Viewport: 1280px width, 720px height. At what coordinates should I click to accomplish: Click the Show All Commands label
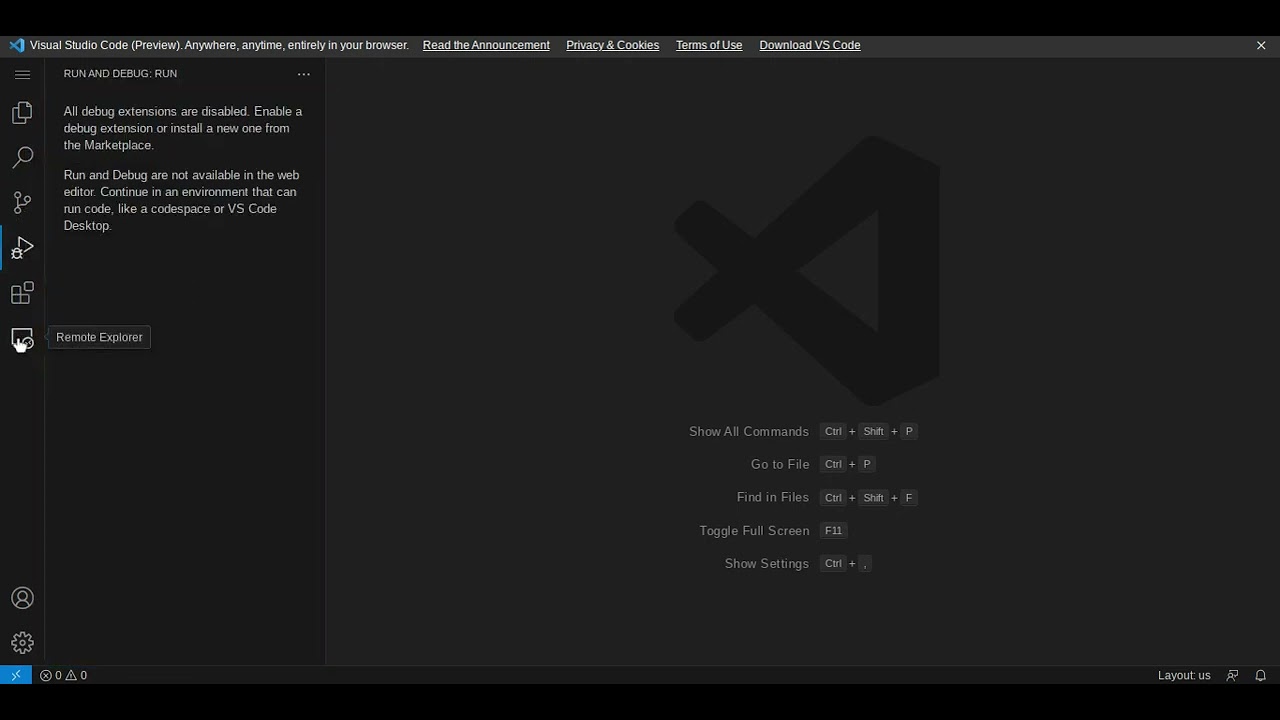pos(749,431)
